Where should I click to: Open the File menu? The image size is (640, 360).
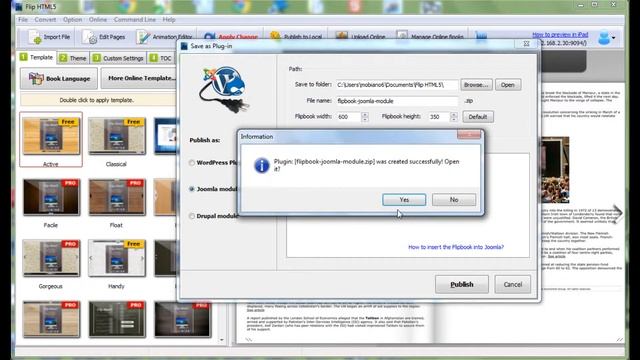23,20
